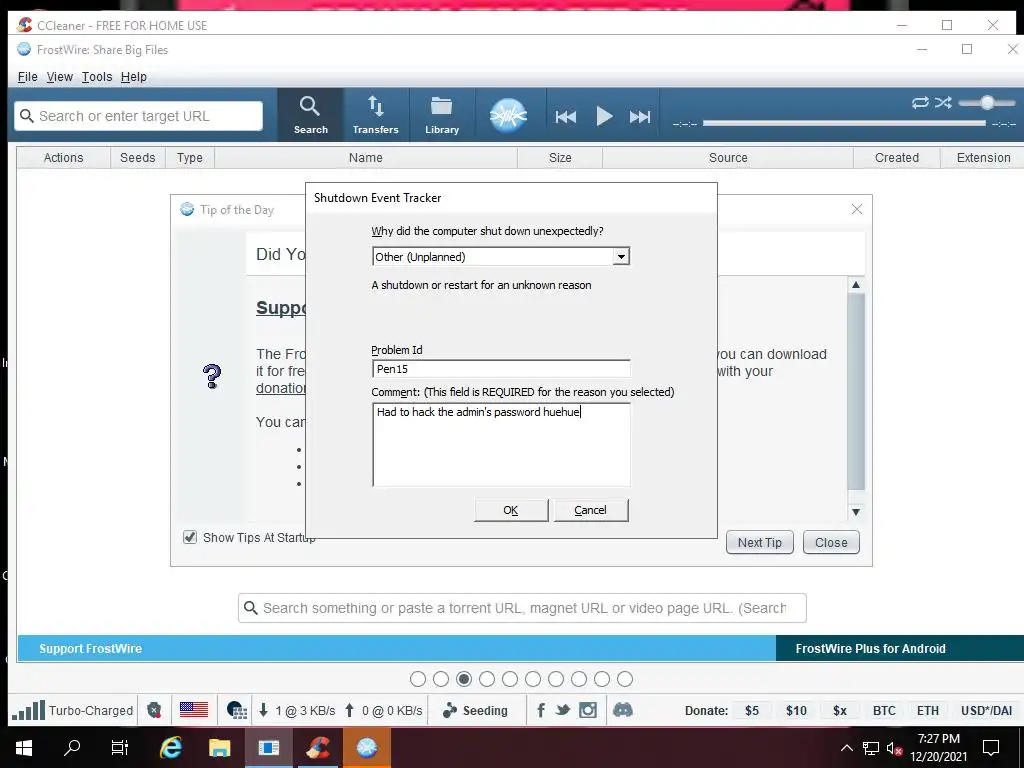1024x768 pixels.
Task: Adjust the volume slider knob
Action: tap(987, 103)
